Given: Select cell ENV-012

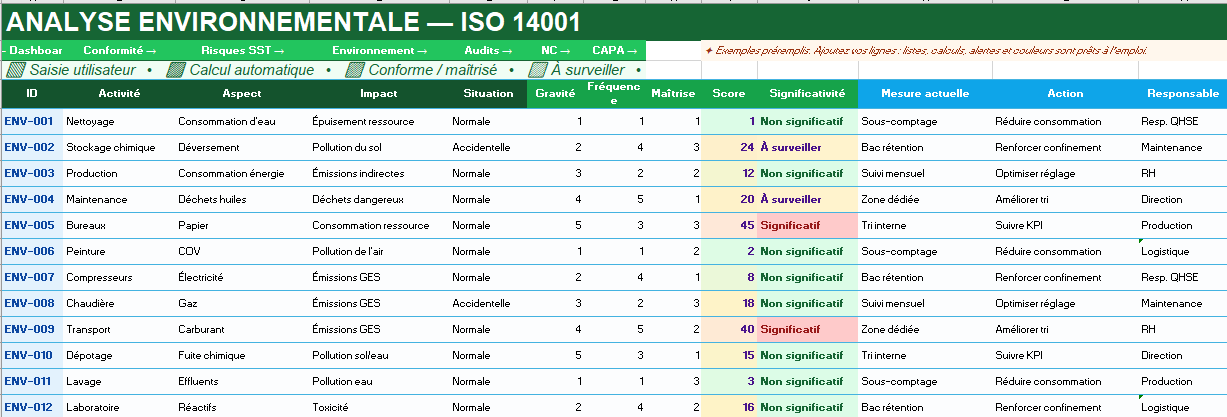Looking at the screenshot, I should coord(32,407).
